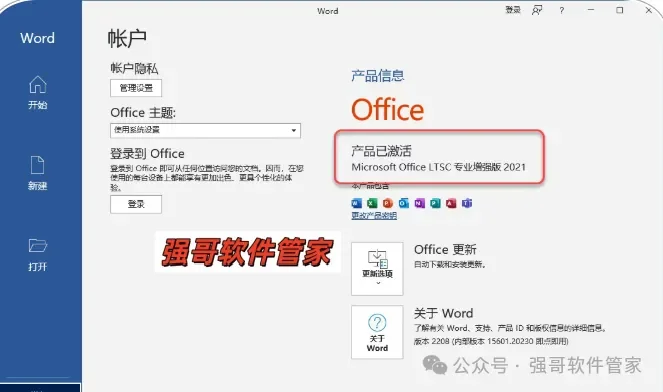This screenshot has width=663, height=392.
Task: Click 登录 sign-in in the title bar
Action: tap(513, 10)
